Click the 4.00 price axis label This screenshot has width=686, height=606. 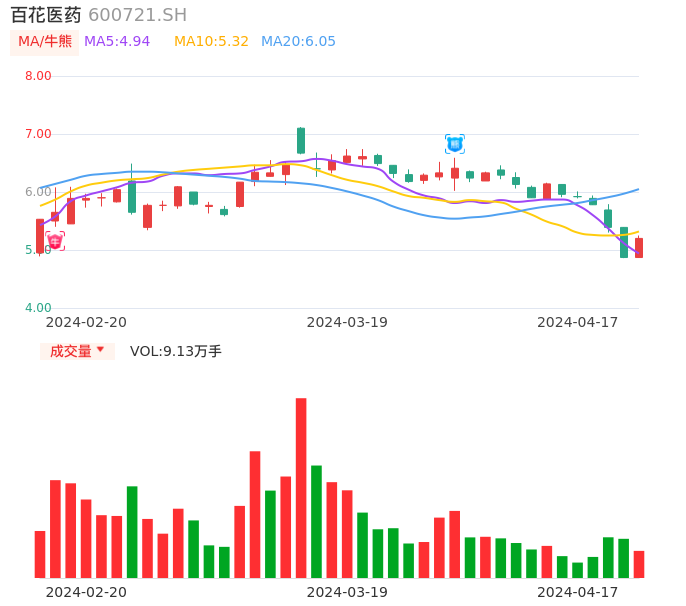38,308
